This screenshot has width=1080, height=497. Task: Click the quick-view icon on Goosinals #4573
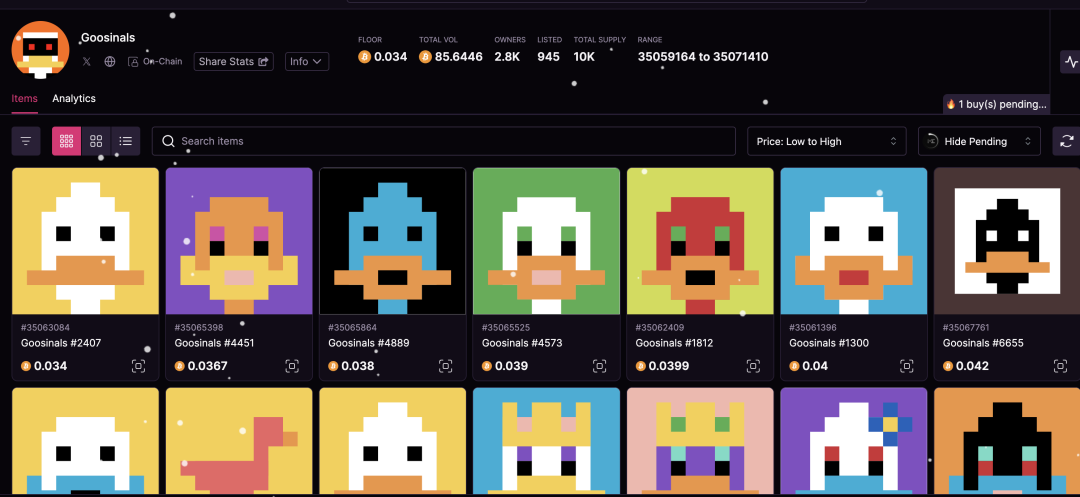(599, 366)
